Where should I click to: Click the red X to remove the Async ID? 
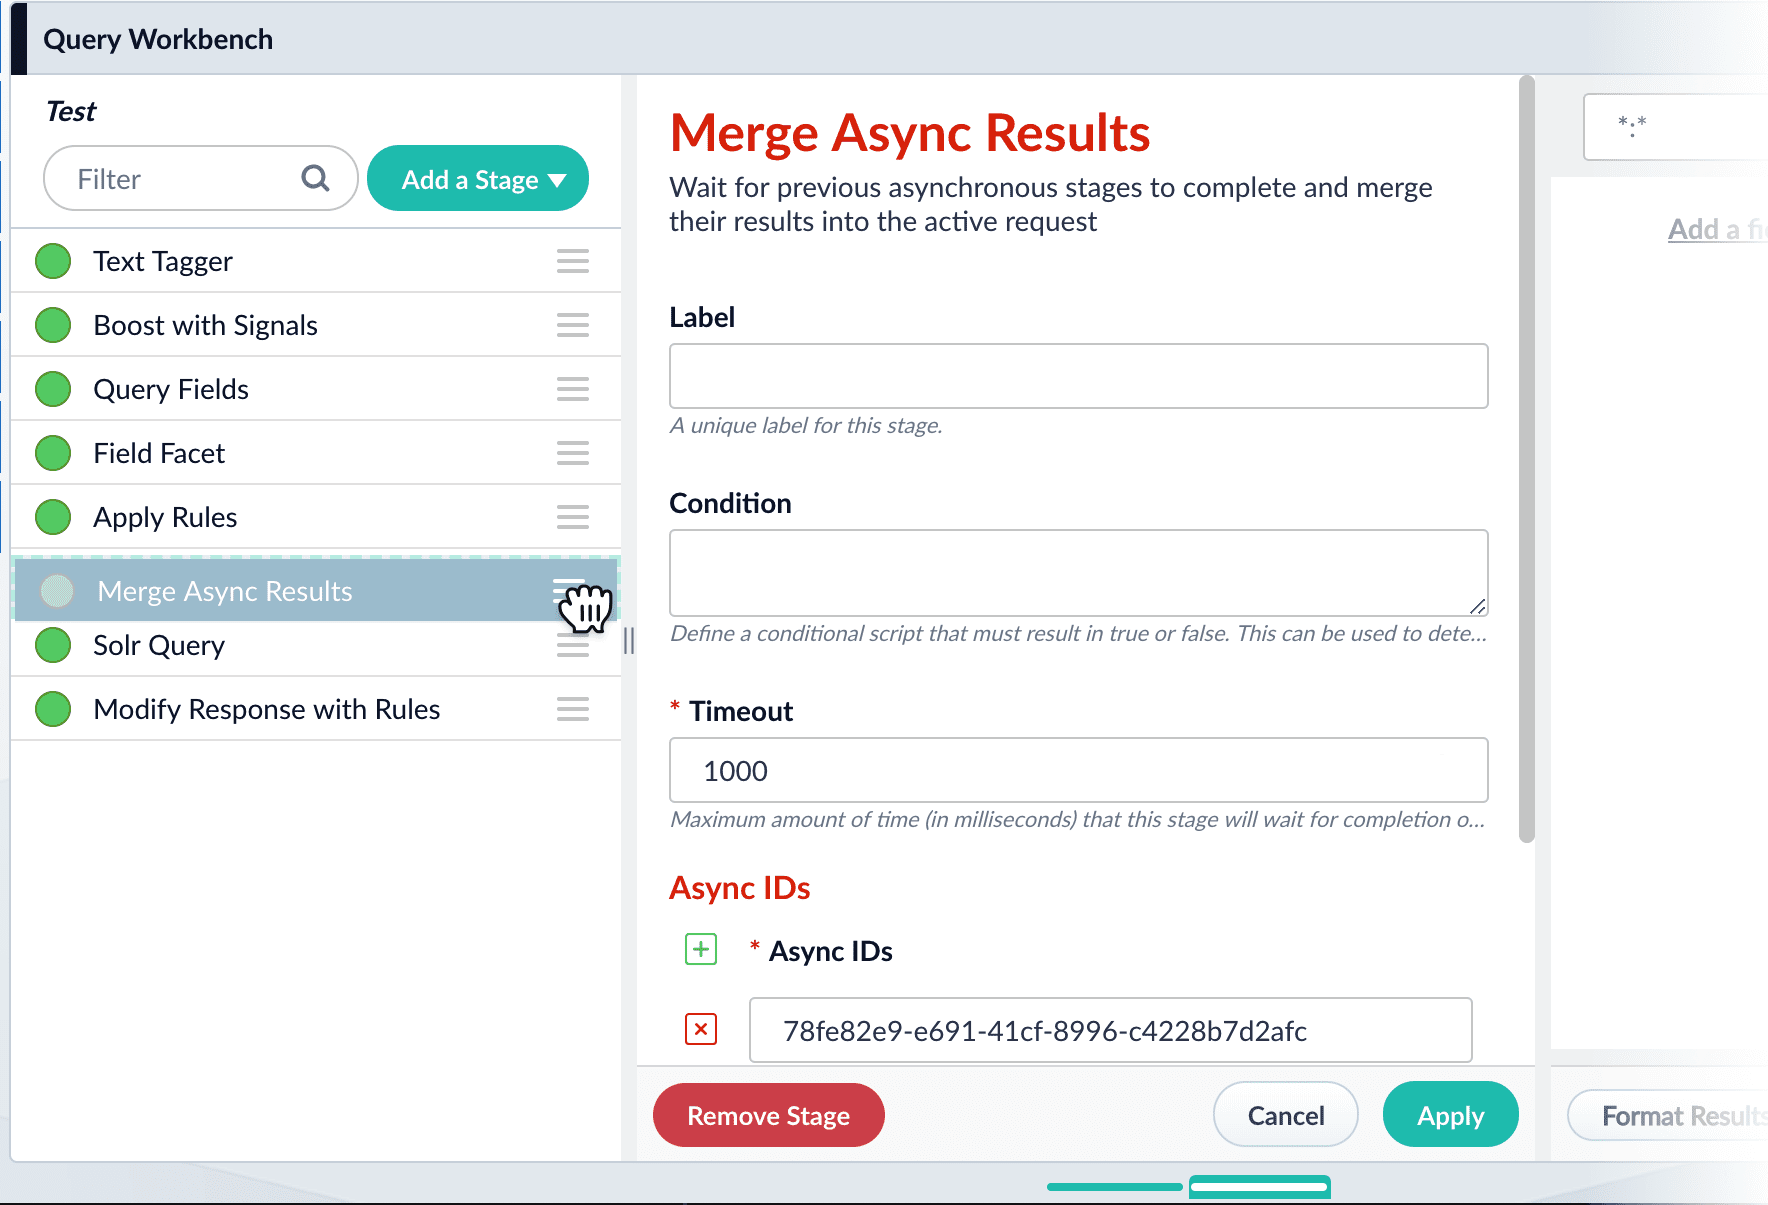point(701,1029)
